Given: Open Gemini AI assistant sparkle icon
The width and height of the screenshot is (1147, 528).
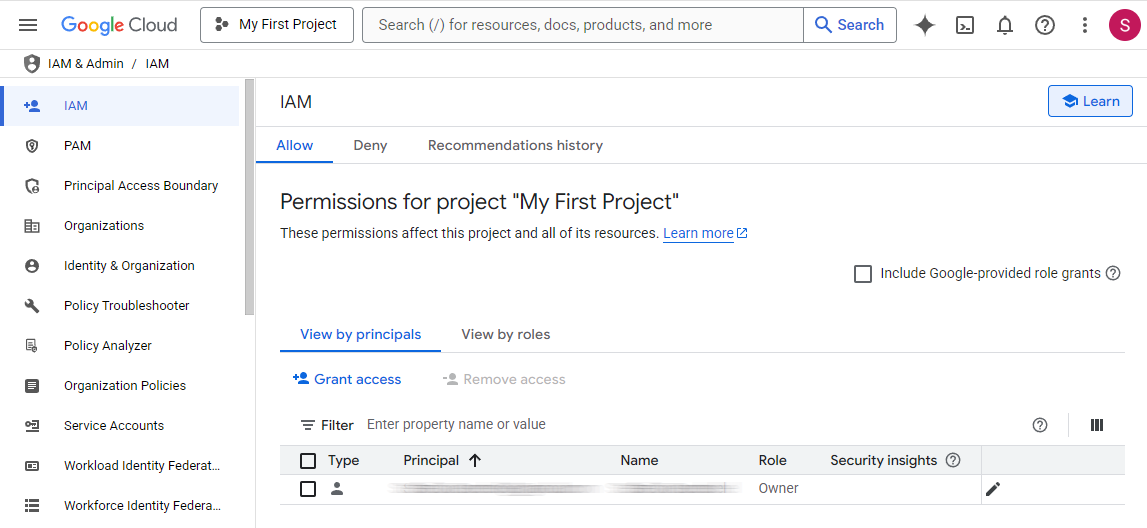Looking at the screenshot, I should pos(925,25).
